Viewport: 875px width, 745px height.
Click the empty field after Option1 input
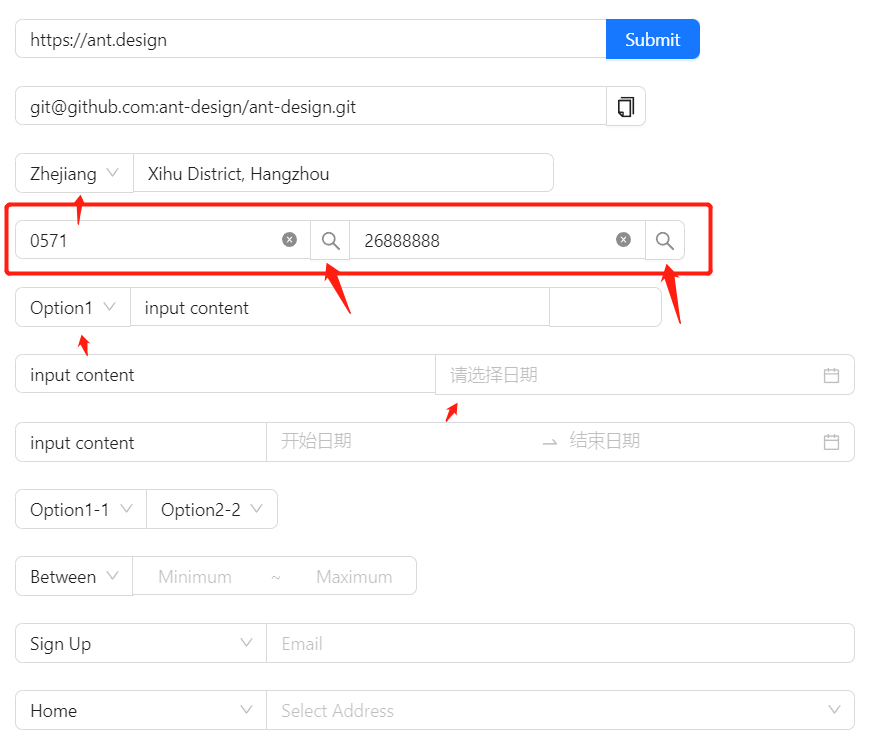click(x=605, y=307)
